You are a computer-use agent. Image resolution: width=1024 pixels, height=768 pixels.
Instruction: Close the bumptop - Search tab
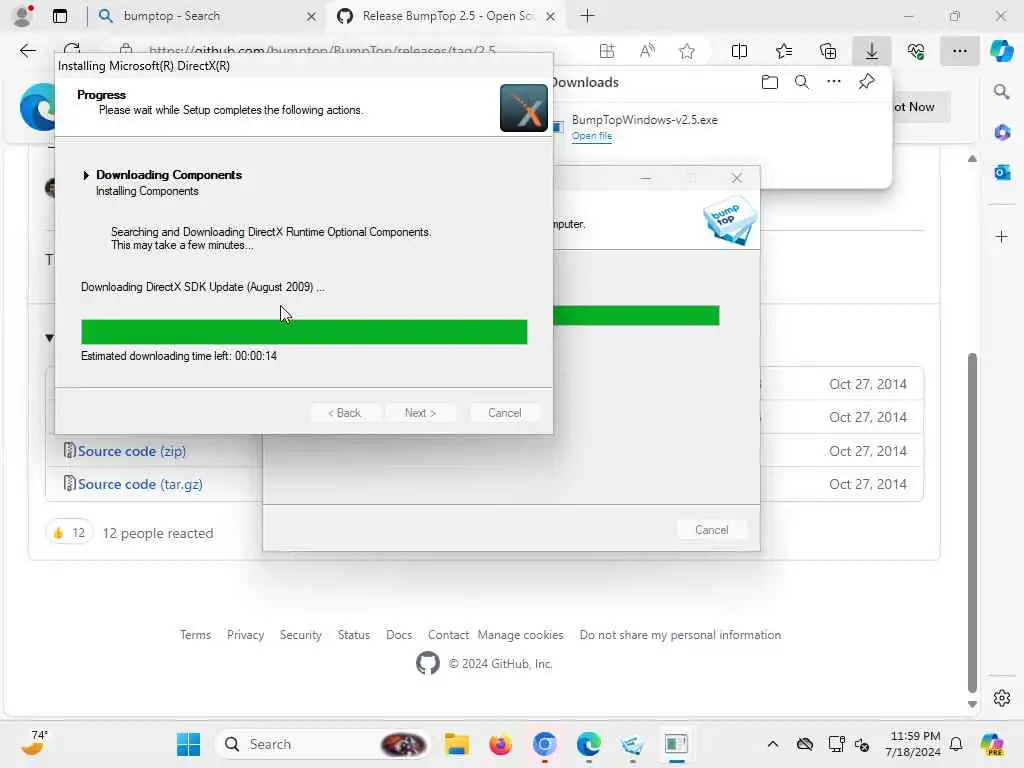(x=312, y=16)
